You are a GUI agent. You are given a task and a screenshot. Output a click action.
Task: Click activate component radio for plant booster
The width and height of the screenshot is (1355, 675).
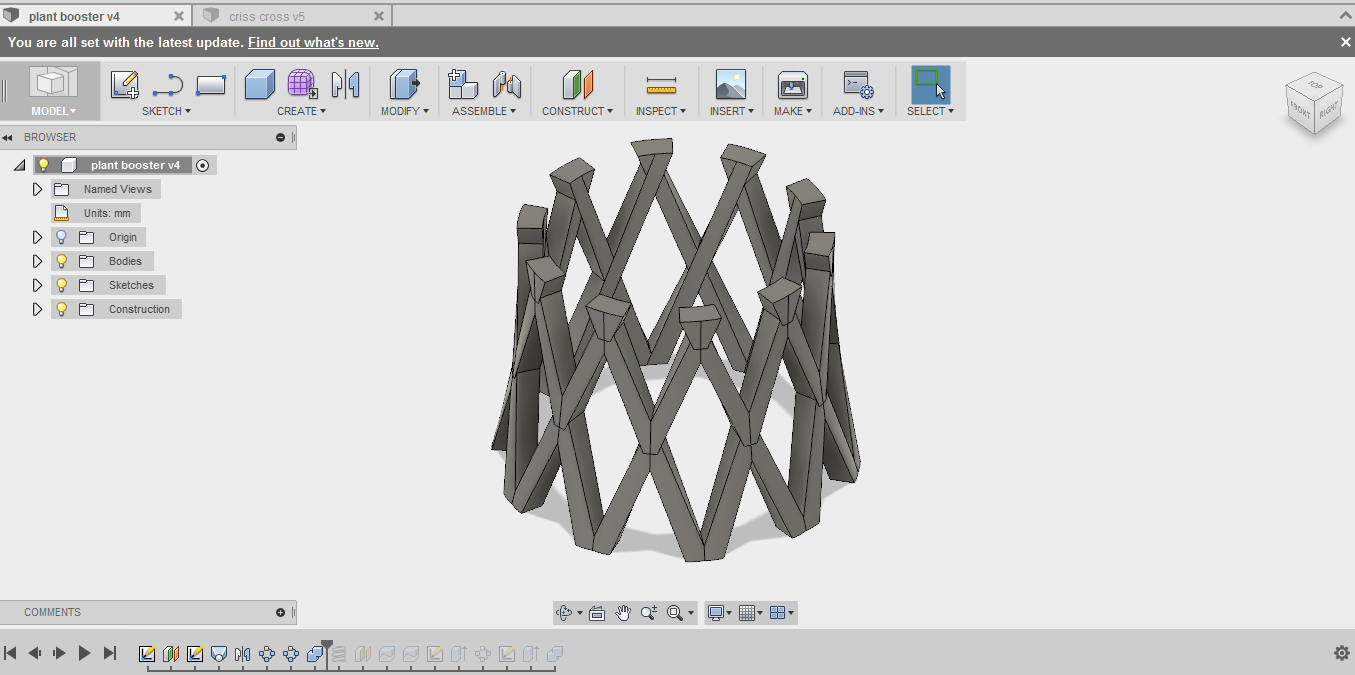(203, 165)
